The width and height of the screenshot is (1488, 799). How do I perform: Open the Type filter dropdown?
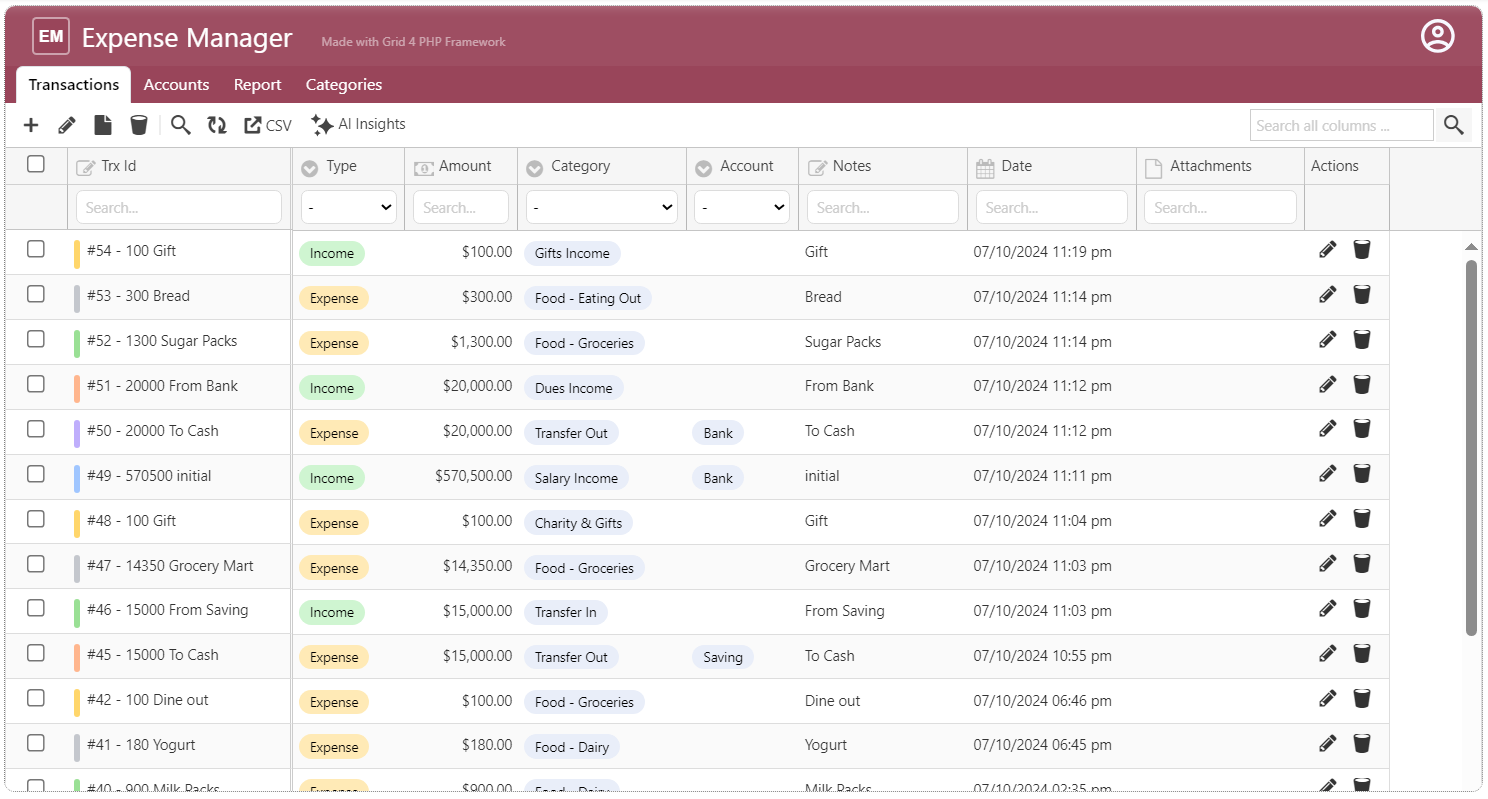[348, 208]
